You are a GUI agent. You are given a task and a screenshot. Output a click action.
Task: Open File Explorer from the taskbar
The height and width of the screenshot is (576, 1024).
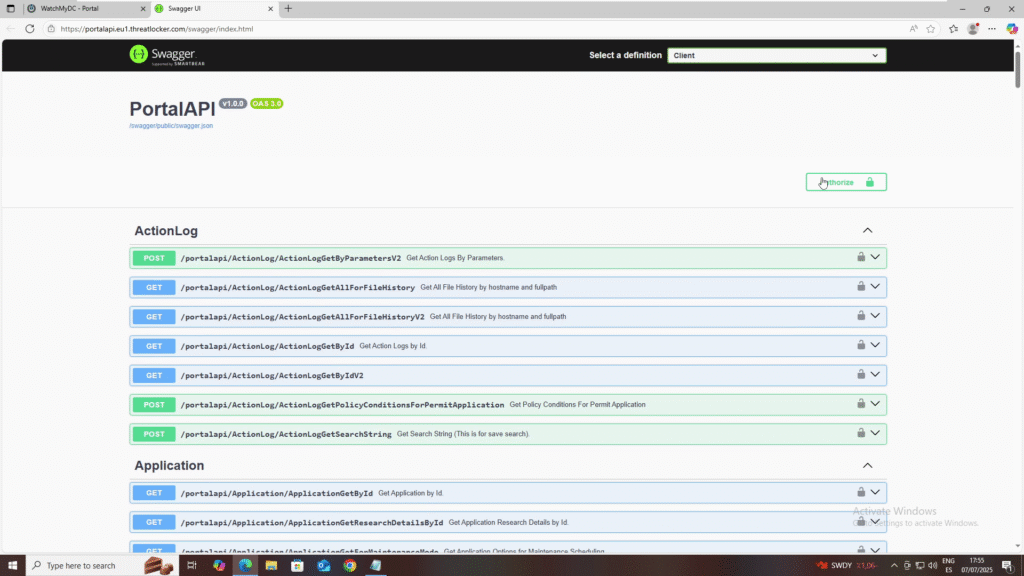point(271,566)
